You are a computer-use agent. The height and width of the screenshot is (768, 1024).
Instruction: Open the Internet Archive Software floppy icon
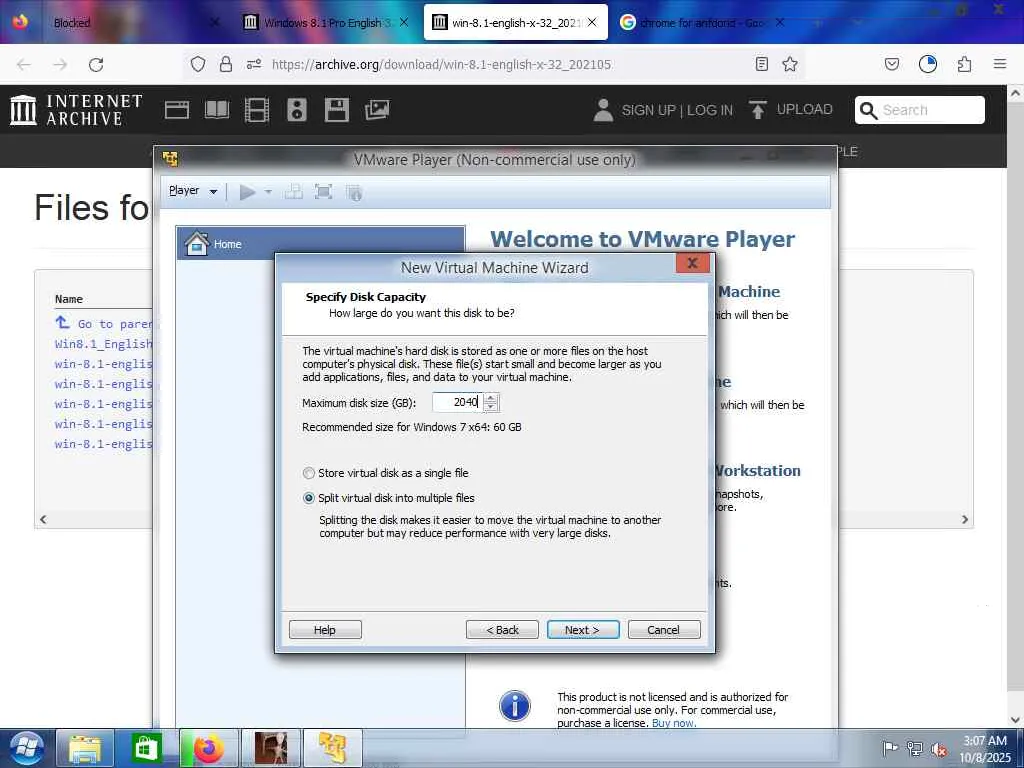[x=337, y=110]
